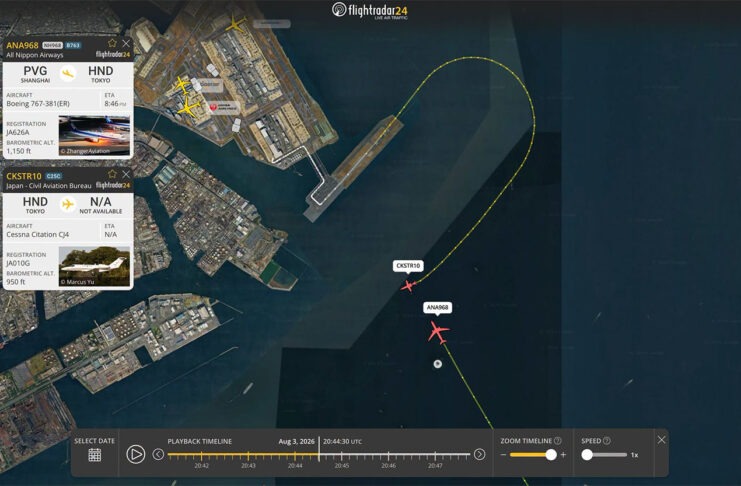Screen dimensions: 741x486
Task: Select the yellow aircraft at the terminal top
Action: click(x=235, y=24)
